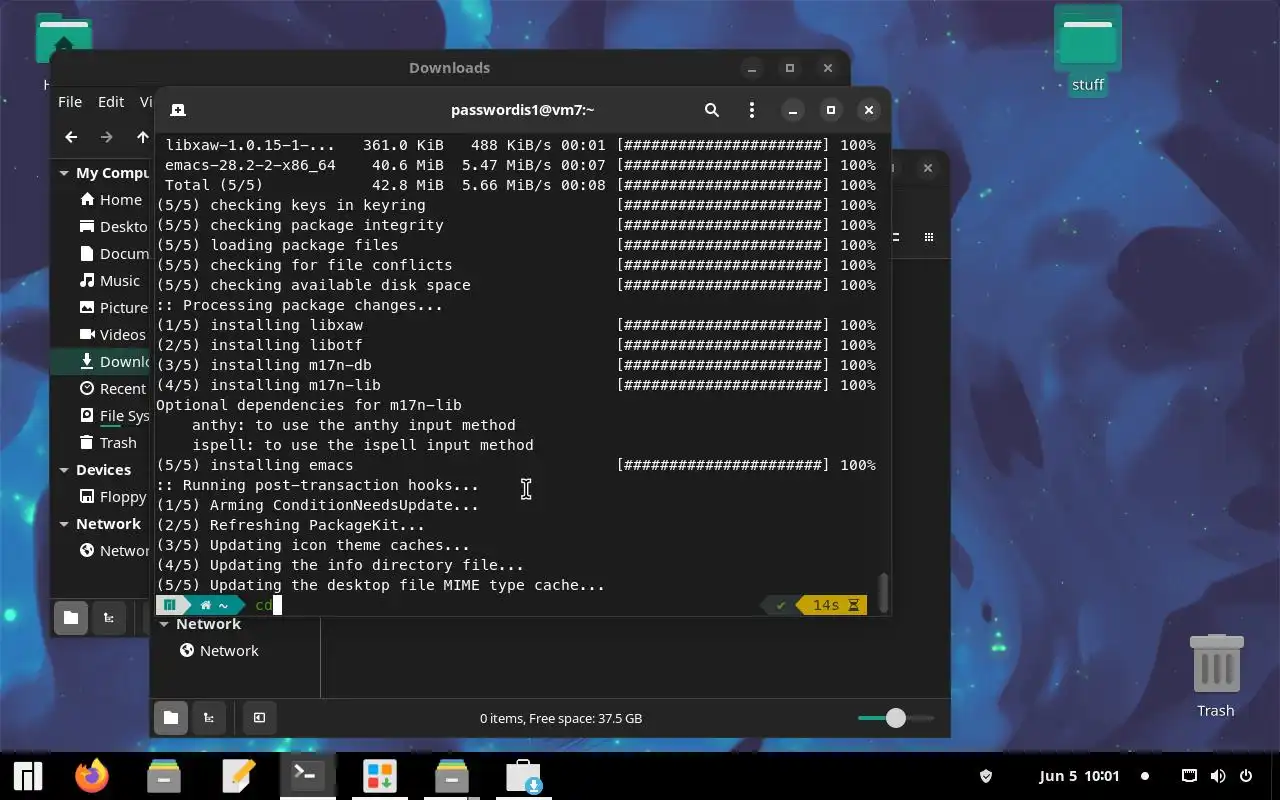Open the first file manager taskbar icon

tap(164, 776)
